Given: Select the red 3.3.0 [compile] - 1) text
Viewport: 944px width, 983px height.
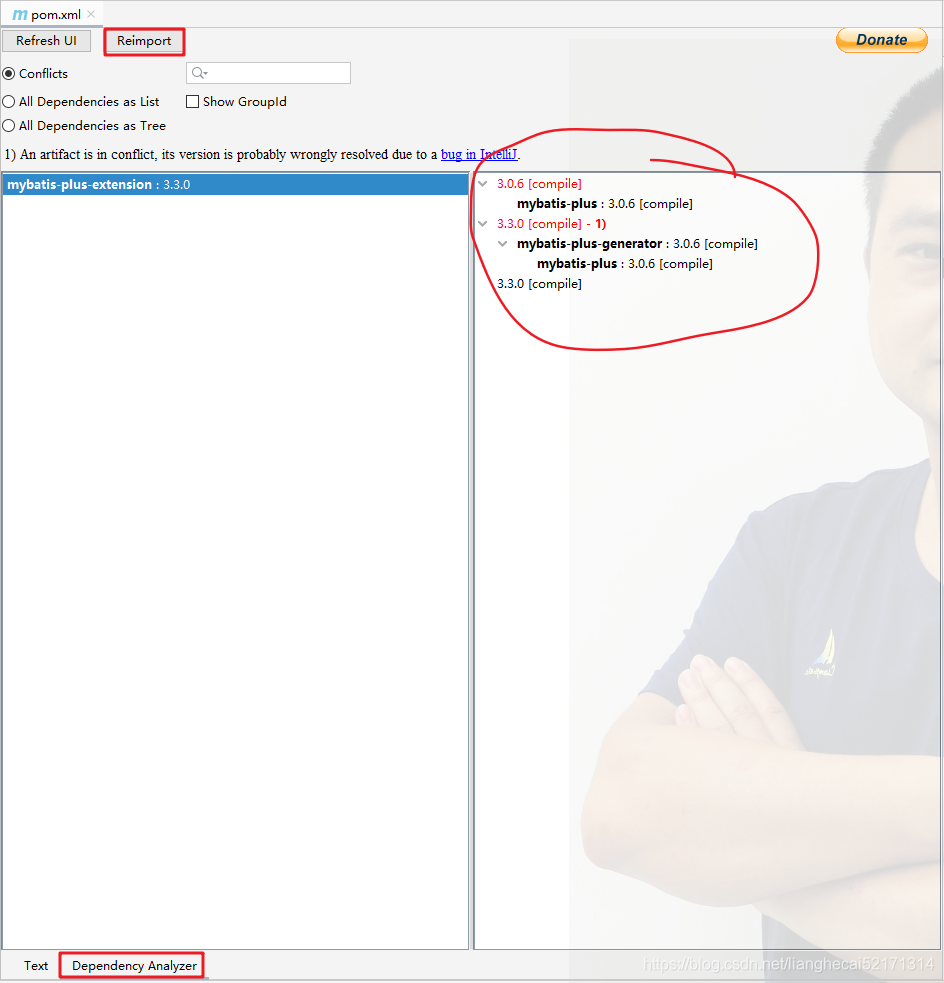Looking at the screenshot, I should 552,224.
